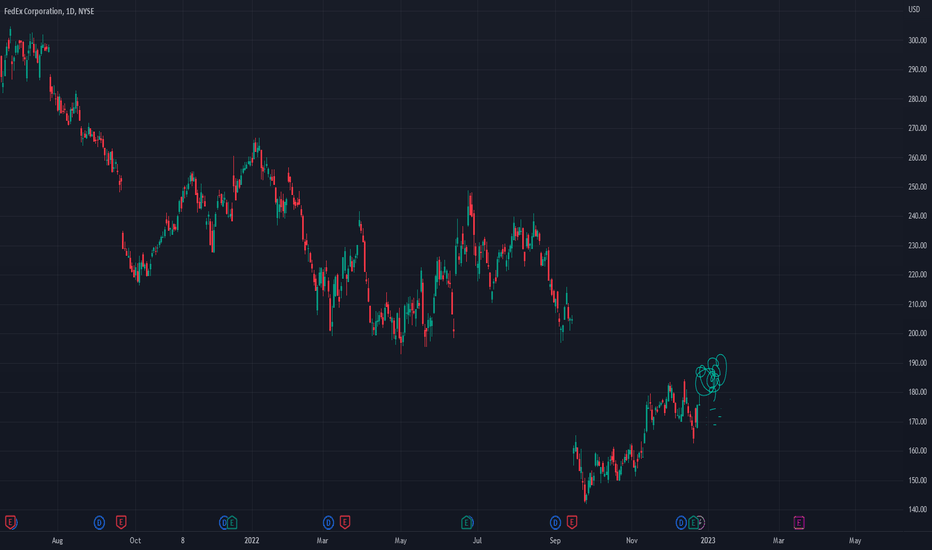Click the blue dividend marker just before 2022

(223, 523)
